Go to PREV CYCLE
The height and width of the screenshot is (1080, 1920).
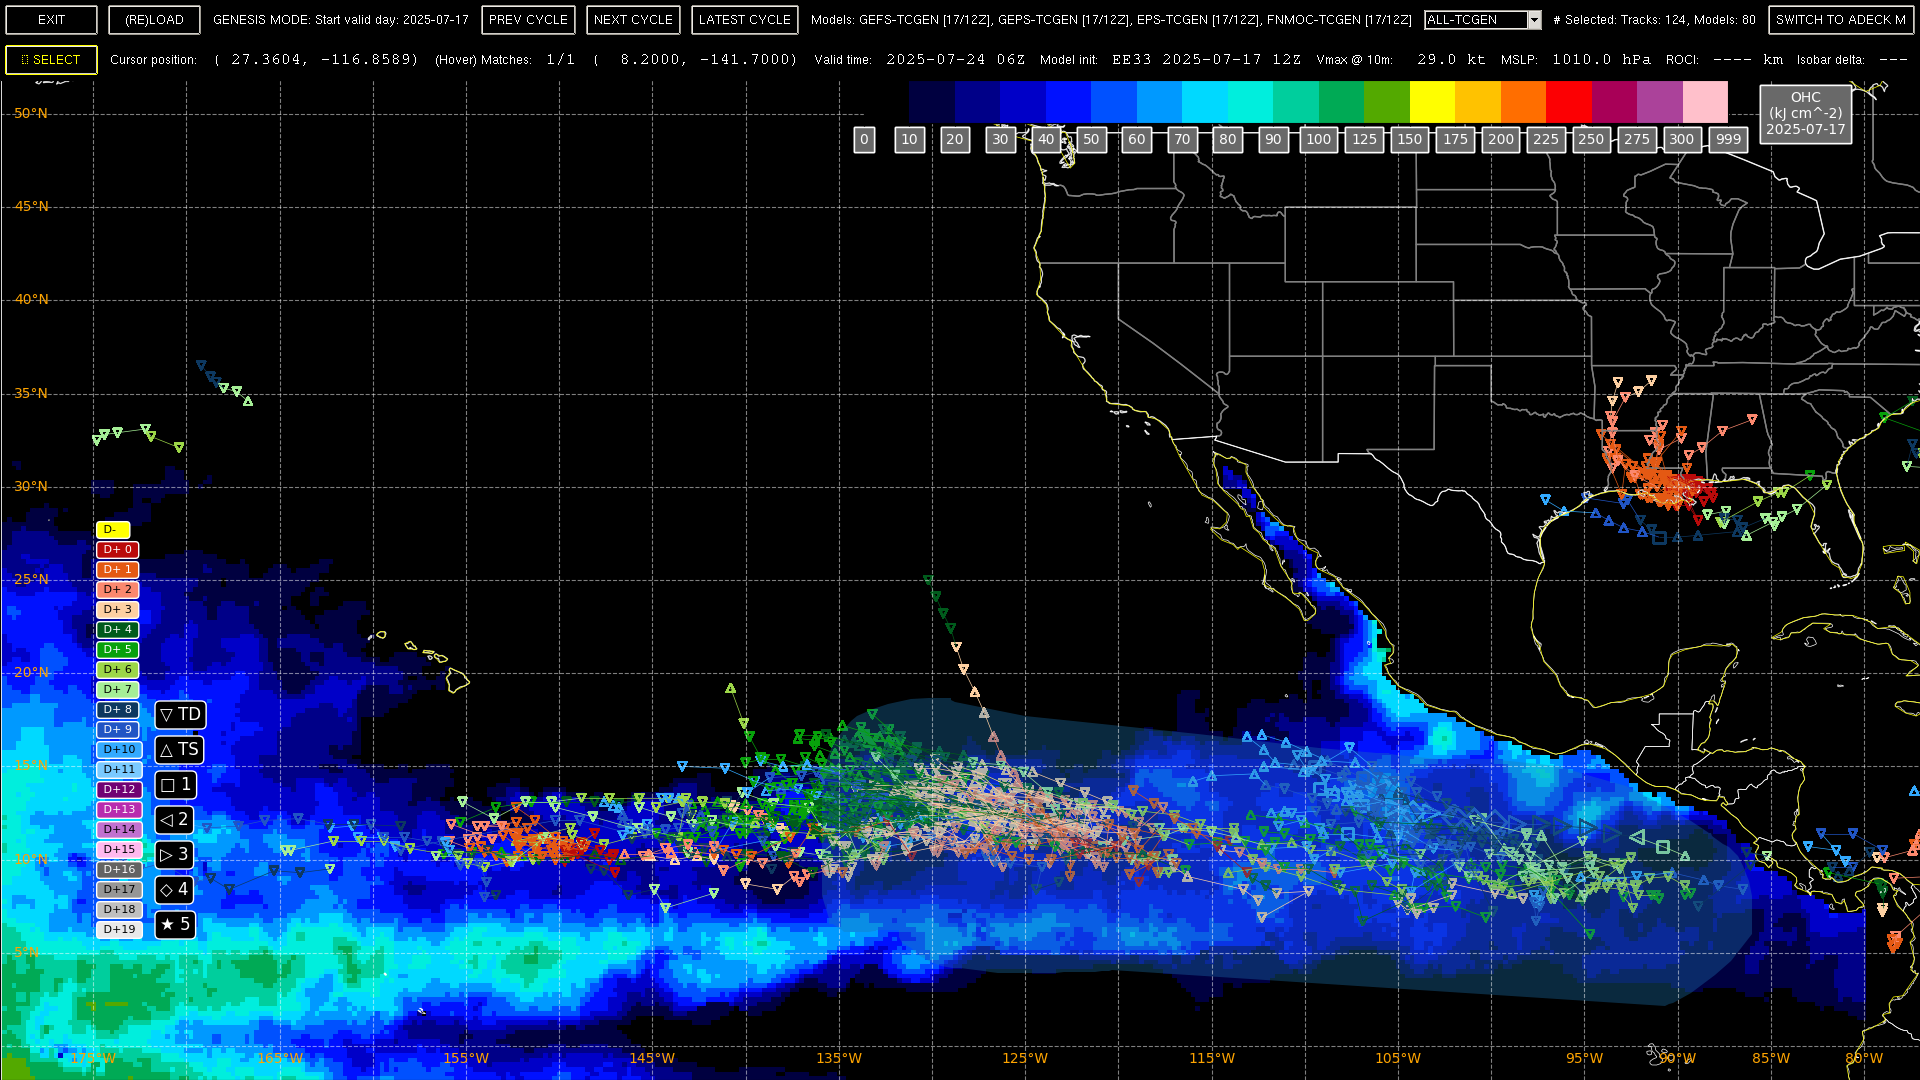[x=528, y=20]
